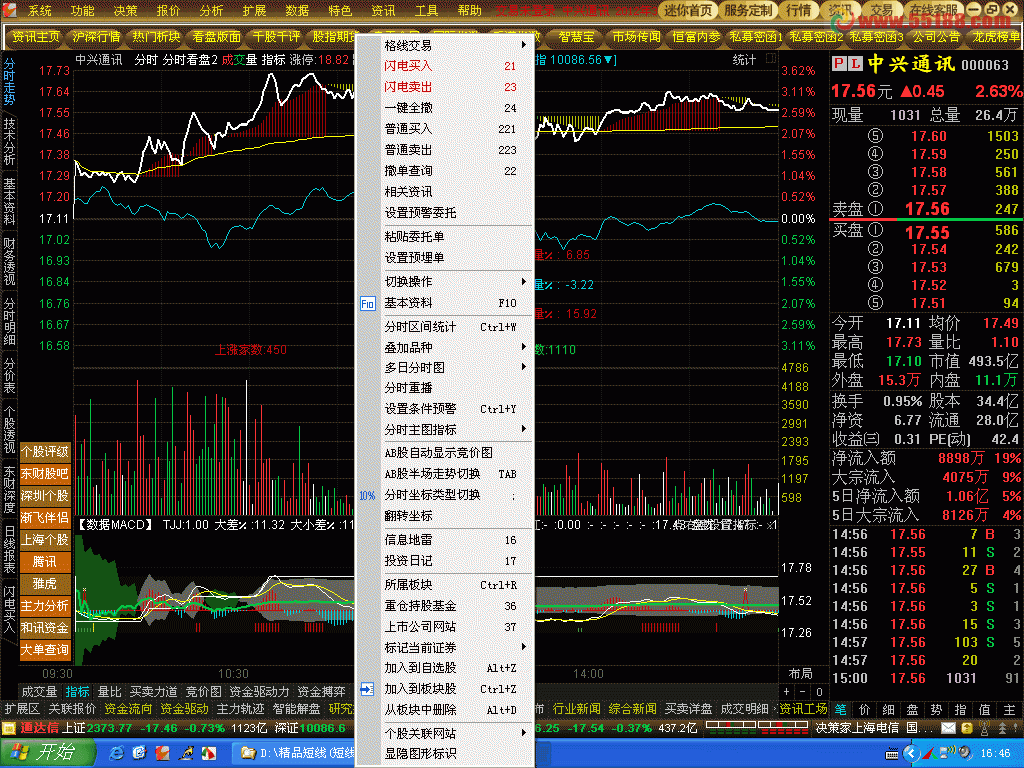Toggle the small box next to 统计
The width and height of the screenshot is (1024, 768).
[x=771, y=59]
